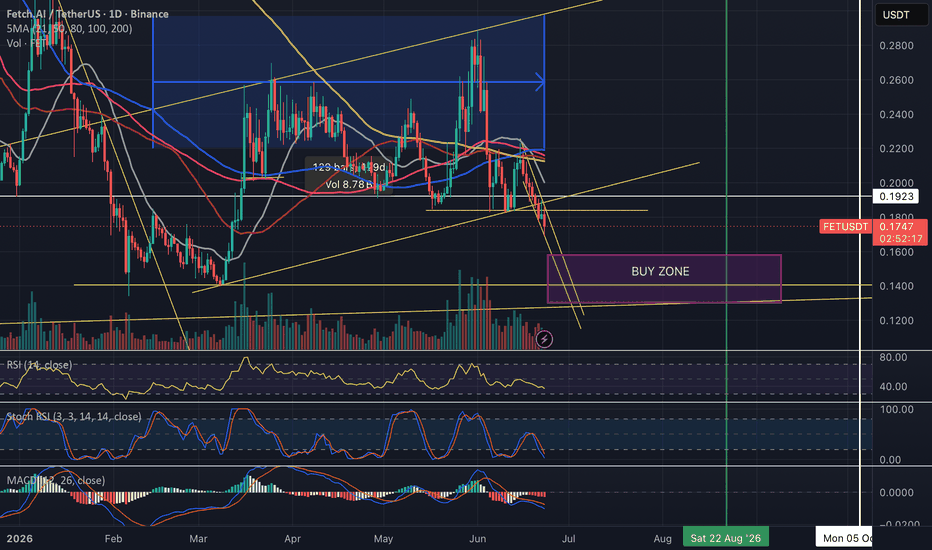Click the Stoch RSI 100.00 scale label
Viewport: 932px width, 550px height.
point(896,409)
